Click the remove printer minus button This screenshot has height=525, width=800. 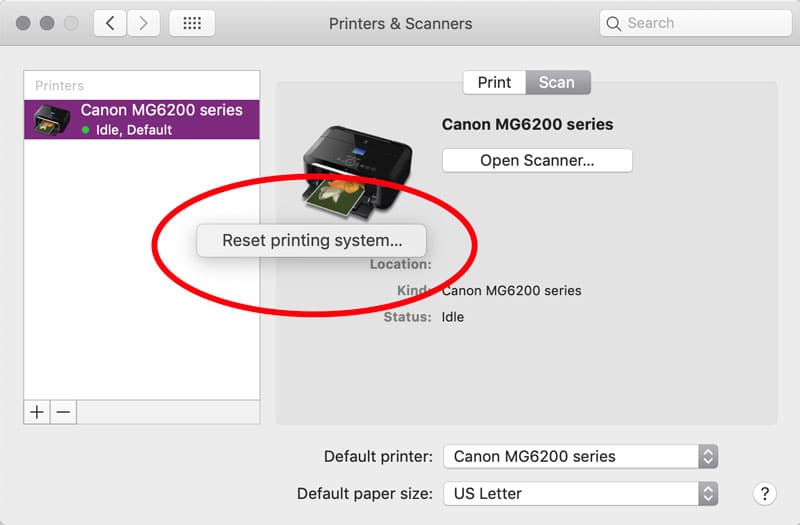(x=63, y=412)
